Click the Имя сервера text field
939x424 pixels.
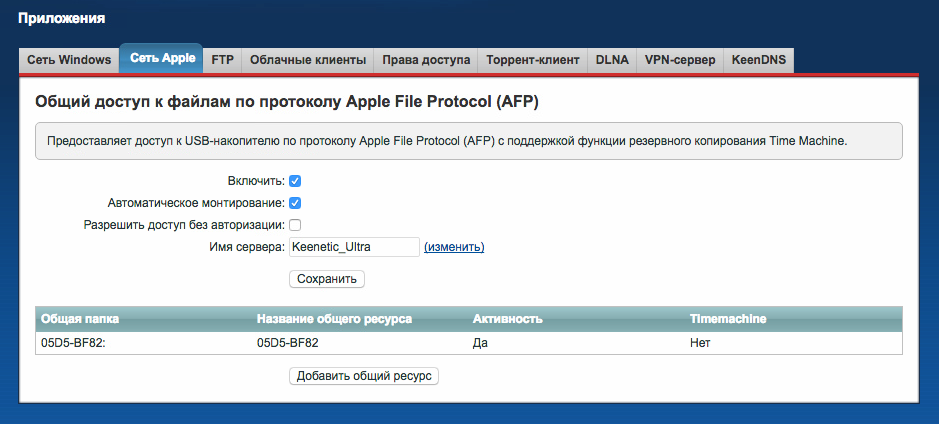[x=354, y=247]
